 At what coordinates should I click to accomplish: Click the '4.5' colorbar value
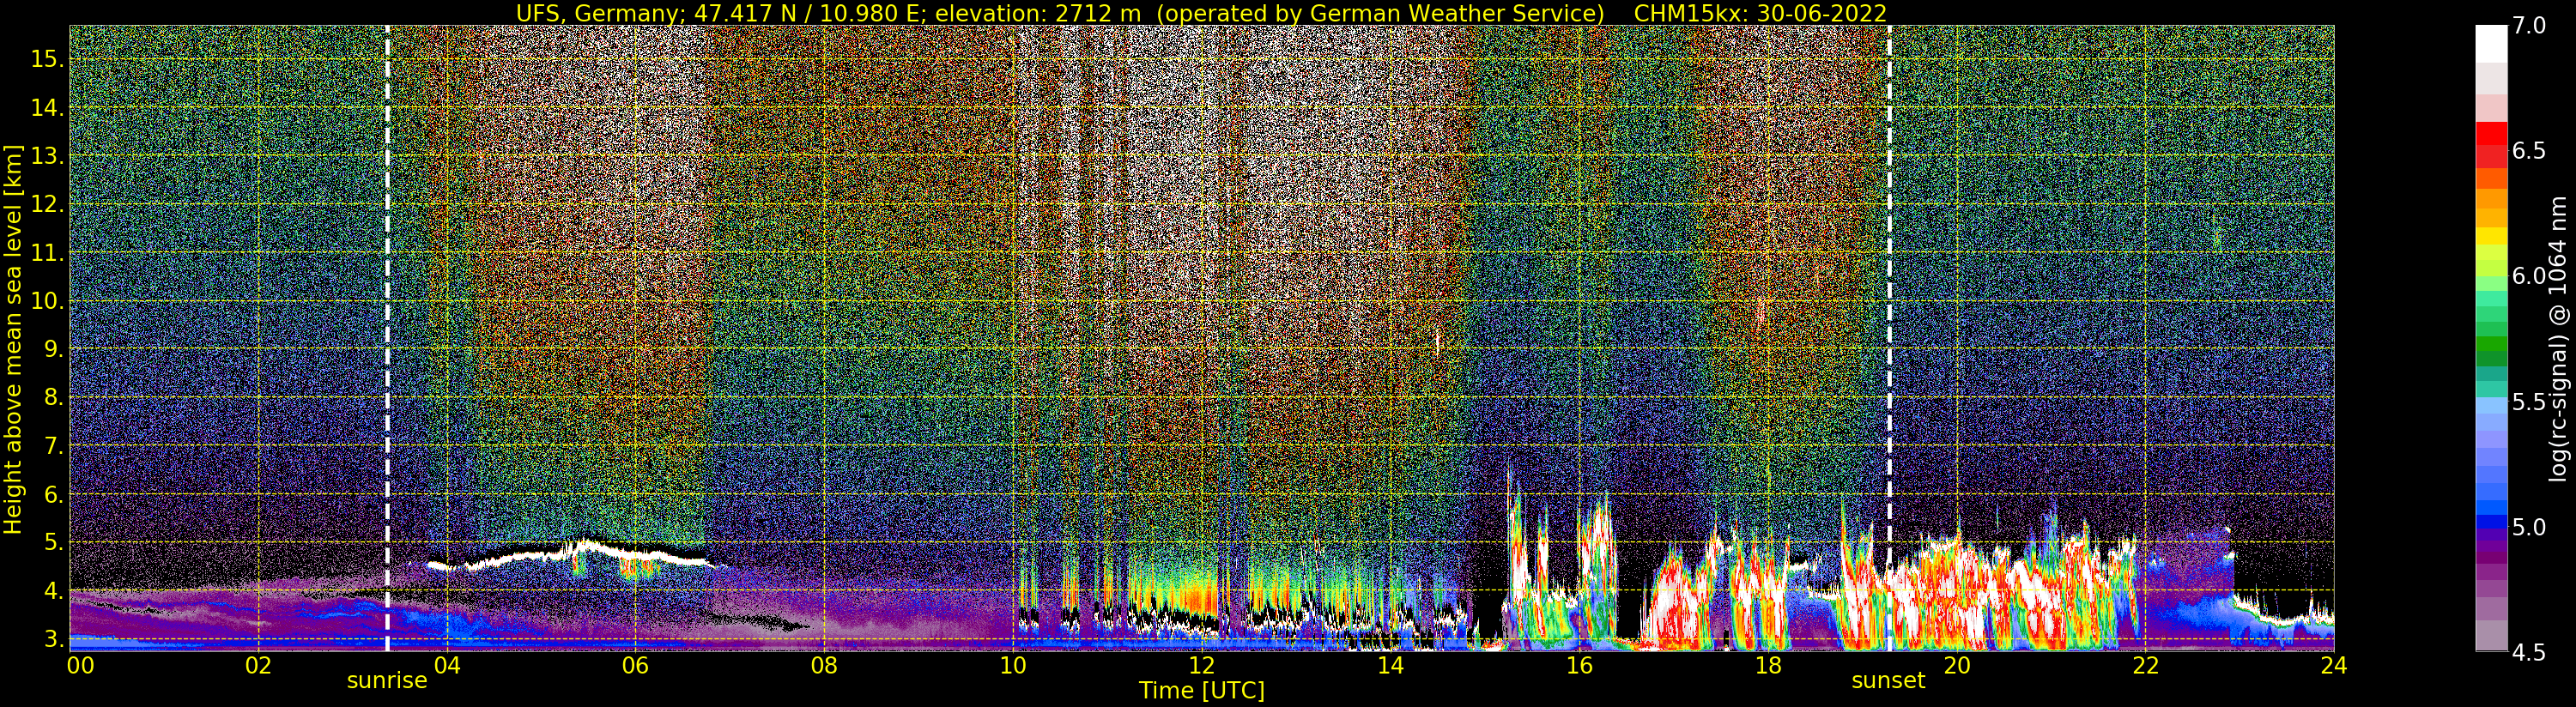pyautogui.click(x=2529, y=652)
